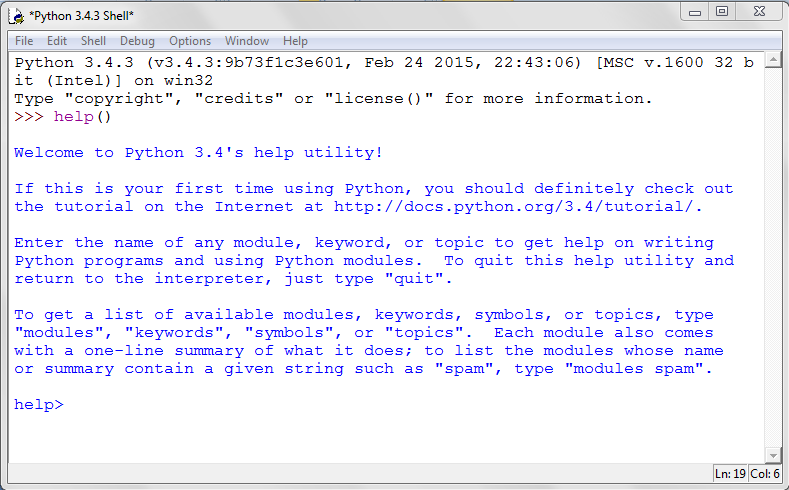Image resolution: width=789 pixels, height=490 pixels.
Task: Maximize the Python Shell window
Action: pos(722,12)
